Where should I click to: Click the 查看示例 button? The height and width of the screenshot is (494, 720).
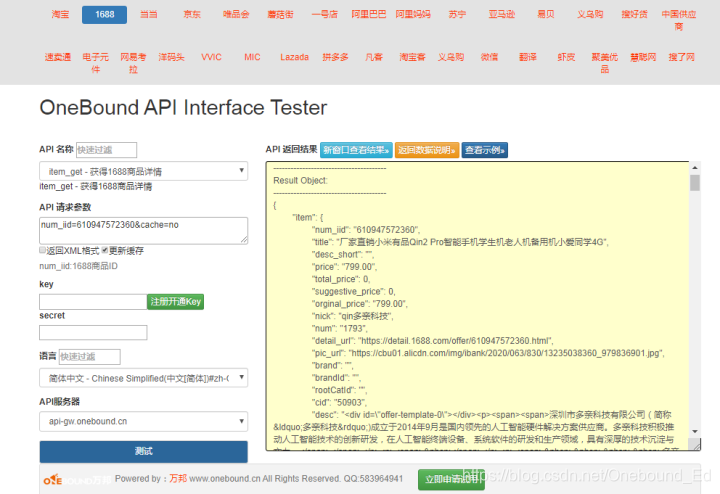tap(485, 150)
